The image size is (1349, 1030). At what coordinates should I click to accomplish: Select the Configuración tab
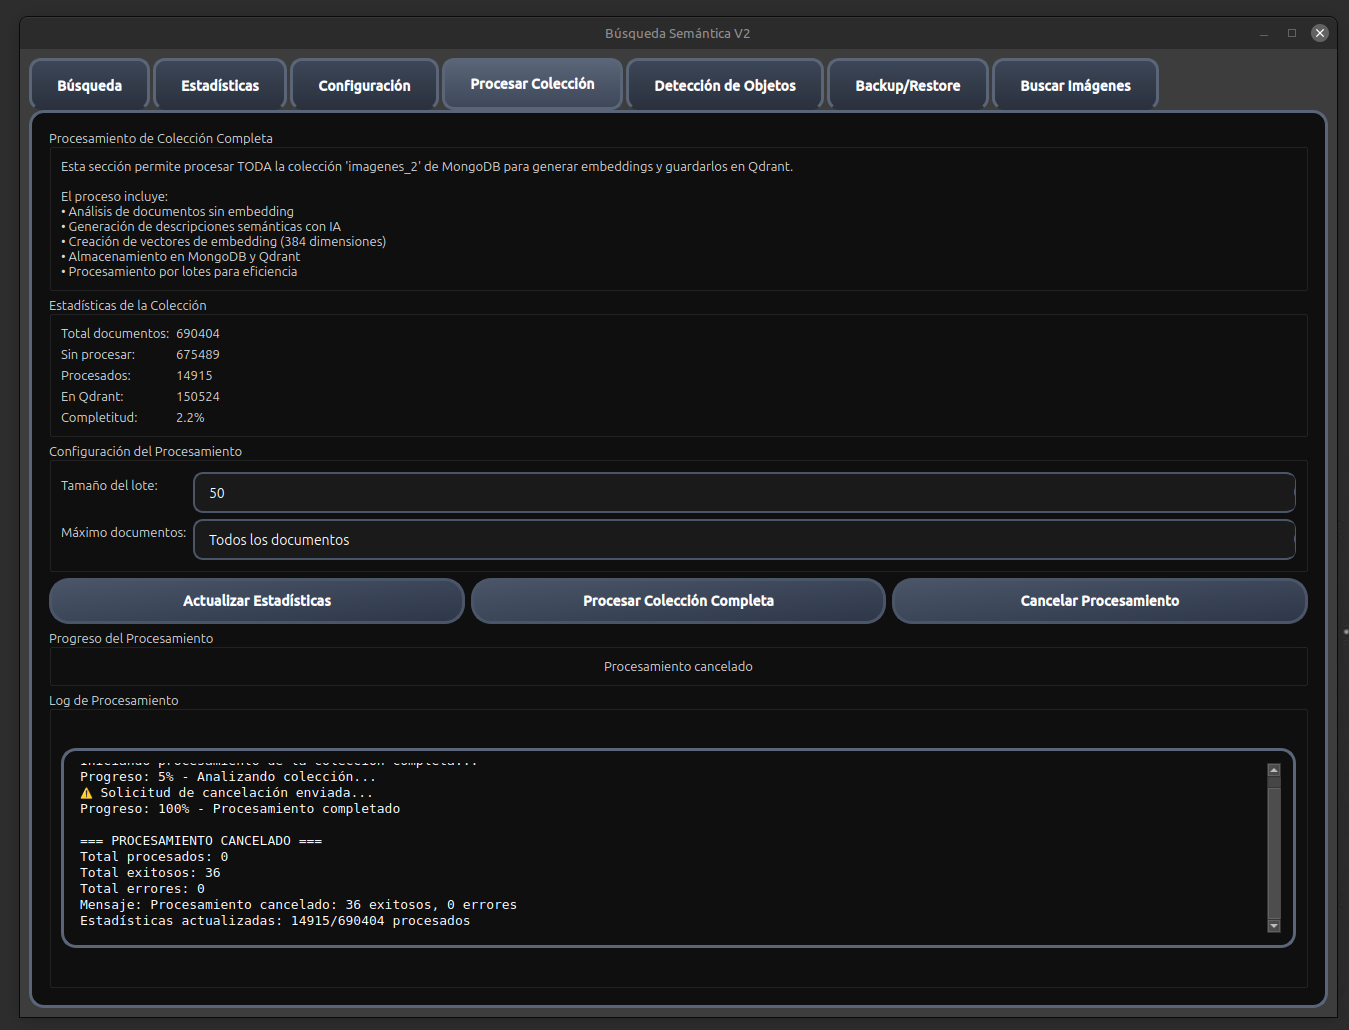[x=364, y=84]
